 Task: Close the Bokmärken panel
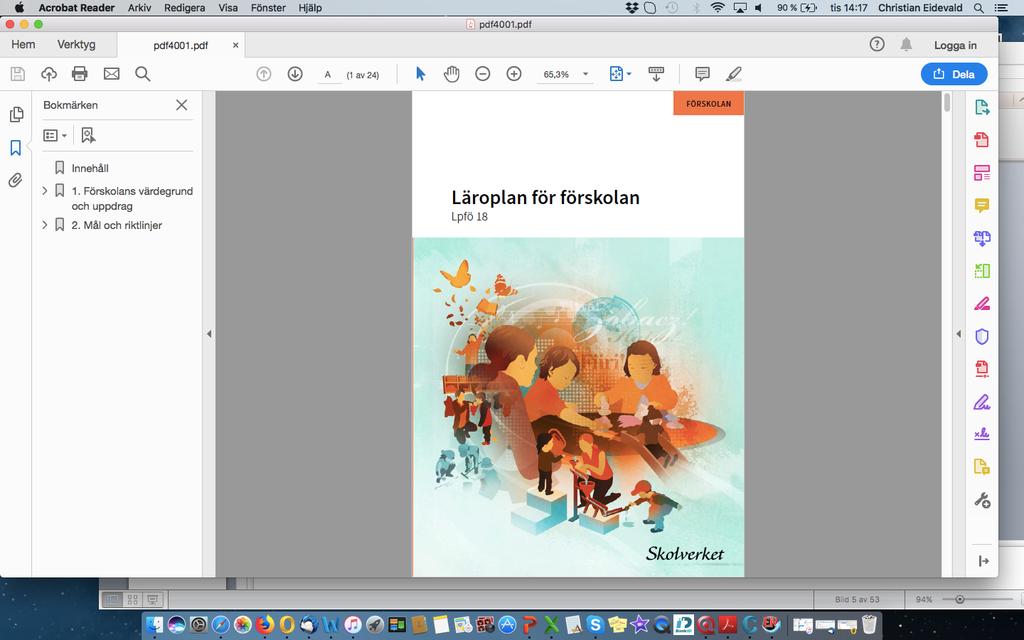point(182,105)
